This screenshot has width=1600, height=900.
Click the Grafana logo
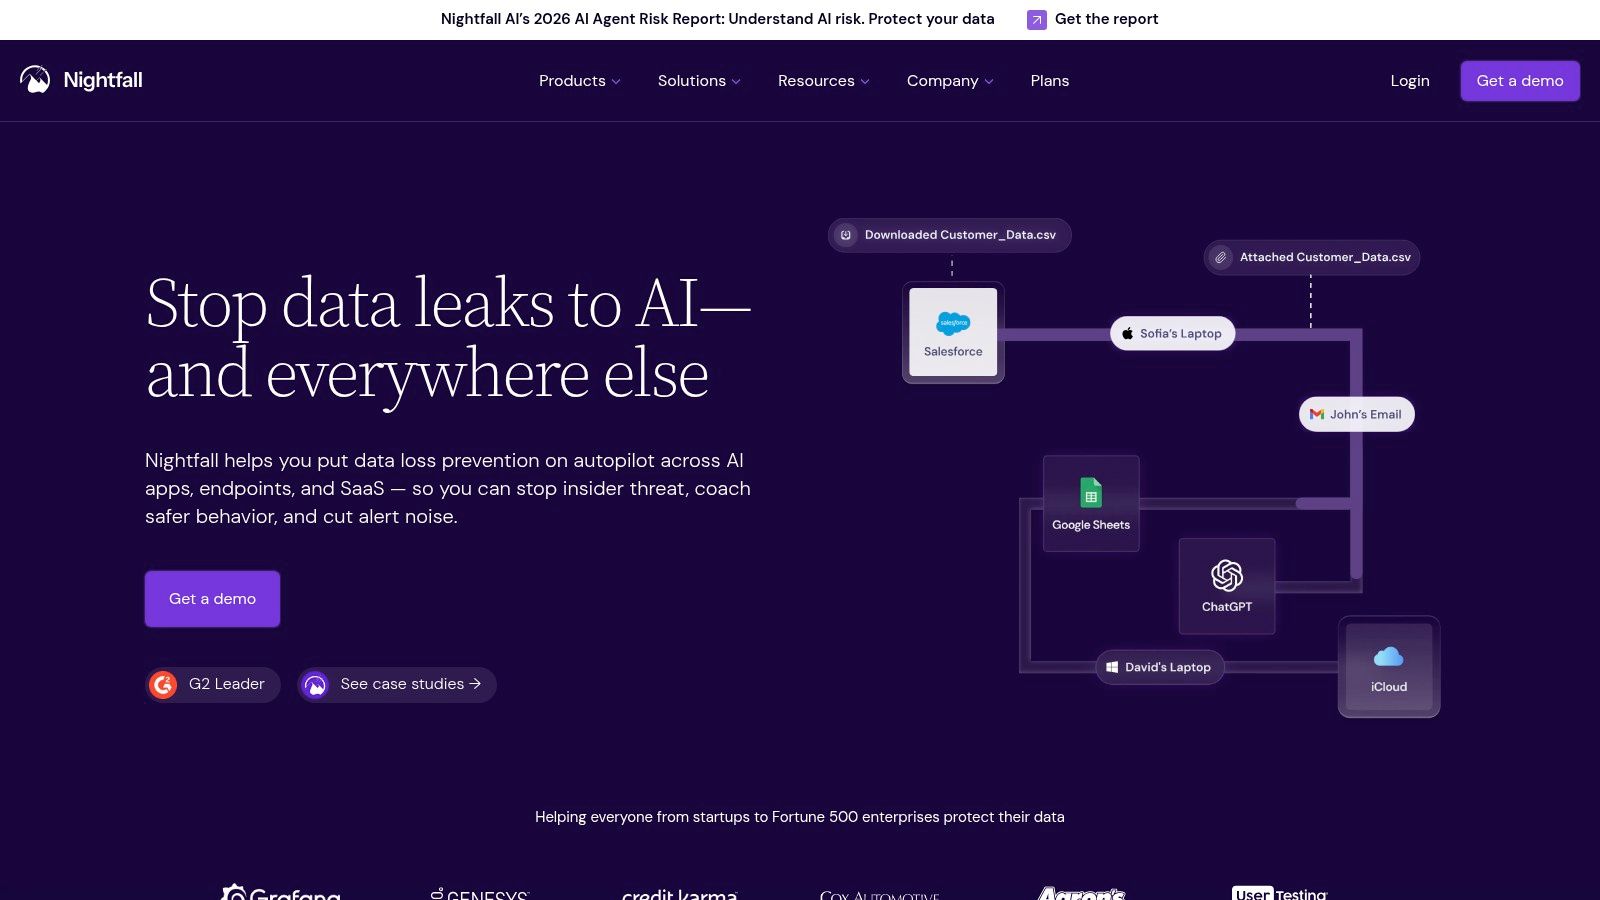(x=281, y=893)
